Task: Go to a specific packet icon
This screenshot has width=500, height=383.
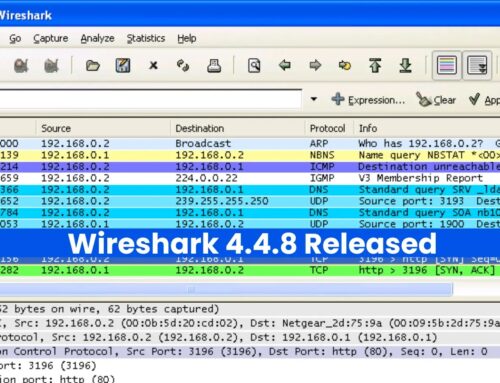Action: point(345,65)
